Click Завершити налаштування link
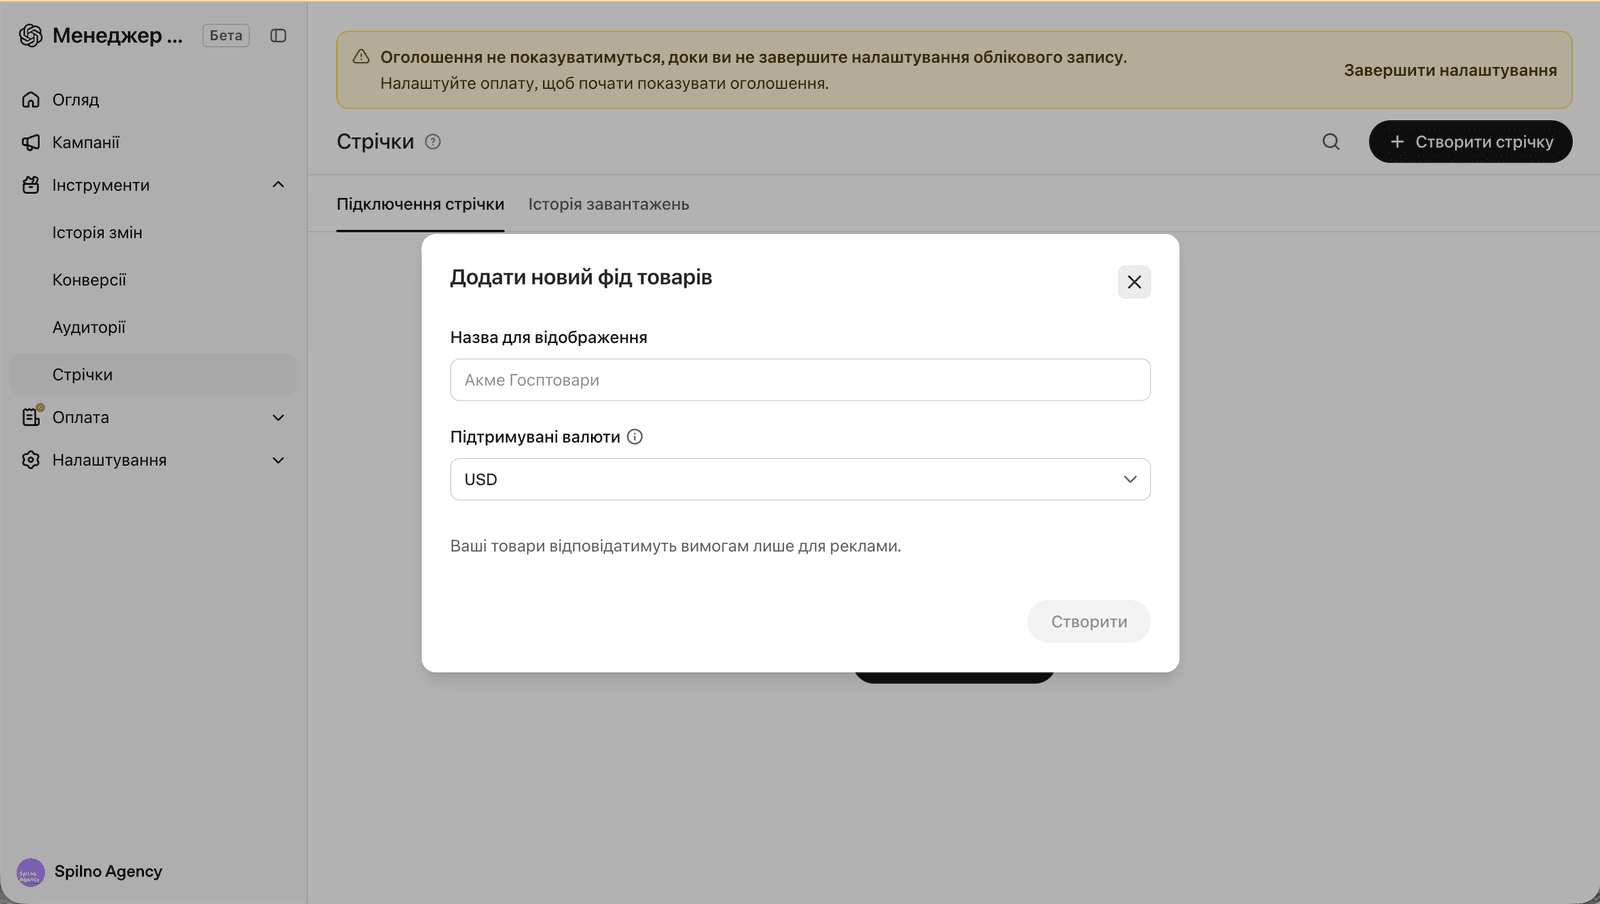The width and height of the screenshot is (1600, 904). 1450,70
